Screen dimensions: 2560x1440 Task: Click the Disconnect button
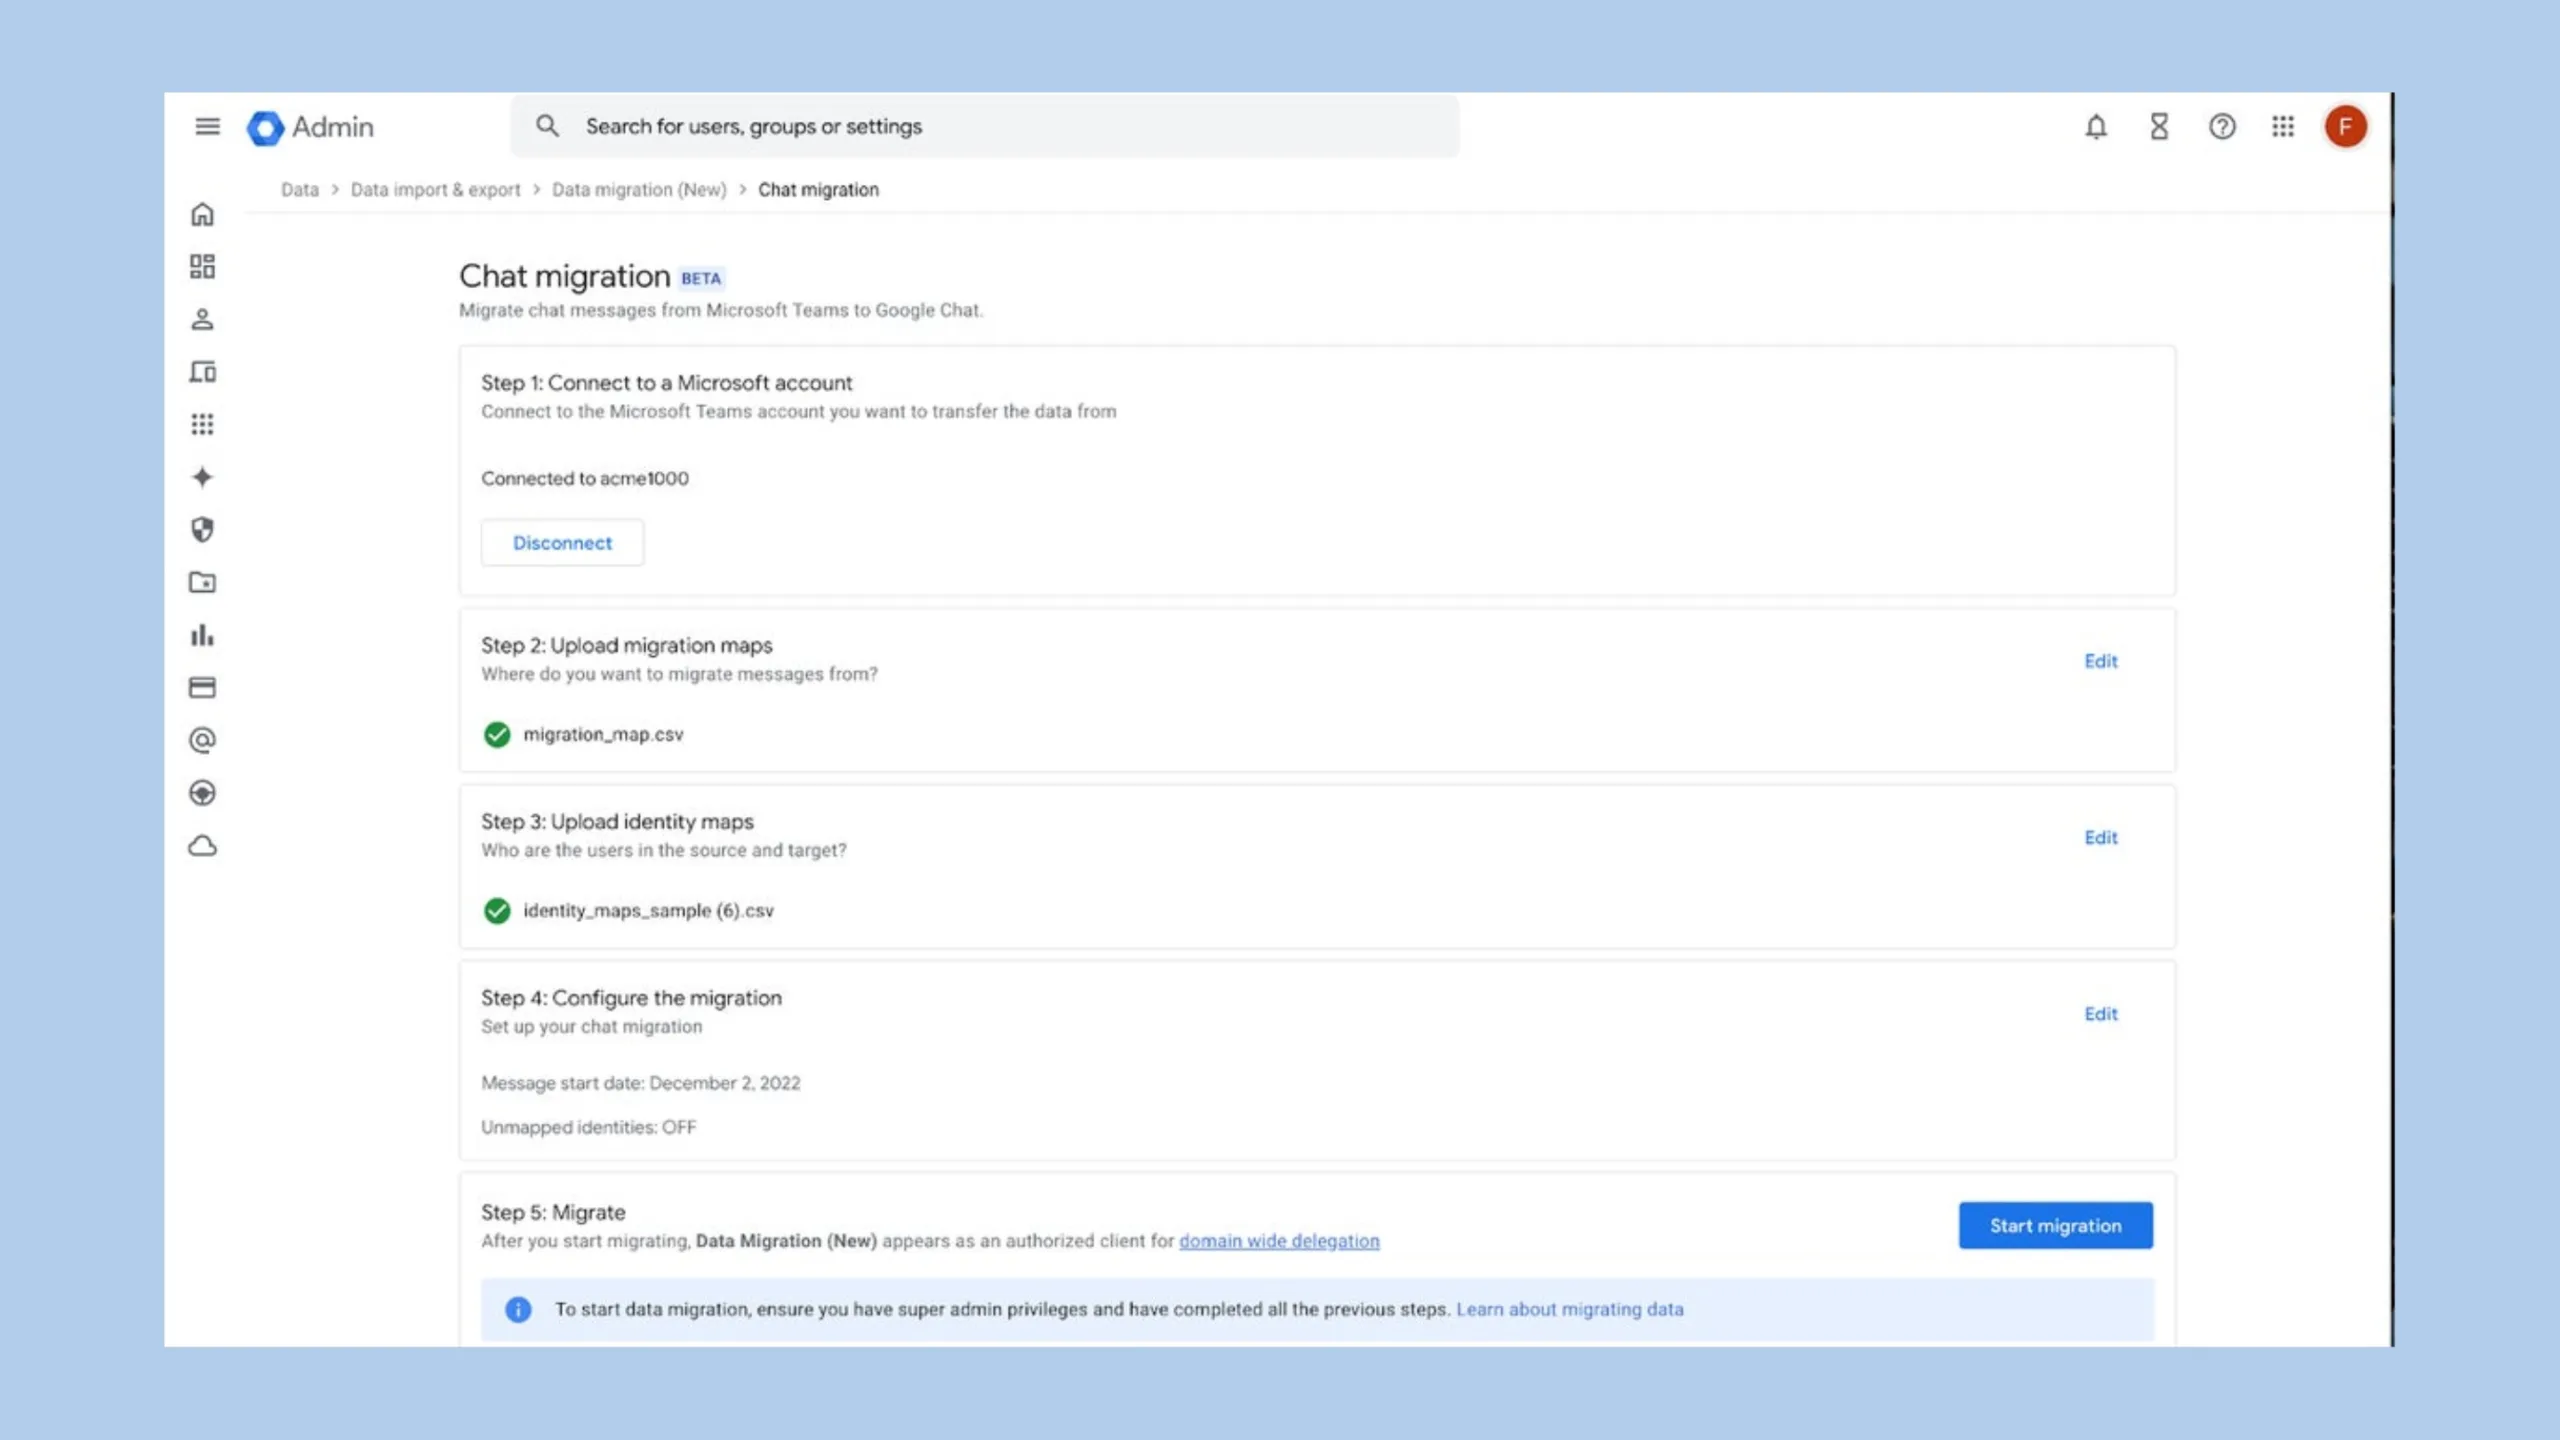[x=562, y=543]
